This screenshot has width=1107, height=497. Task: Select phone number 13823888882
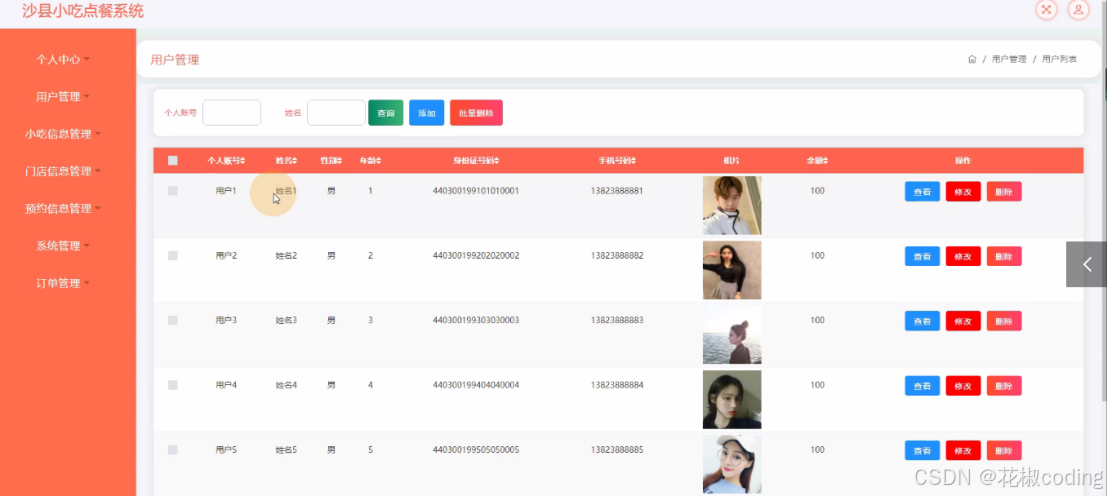(x=617, y=256)
